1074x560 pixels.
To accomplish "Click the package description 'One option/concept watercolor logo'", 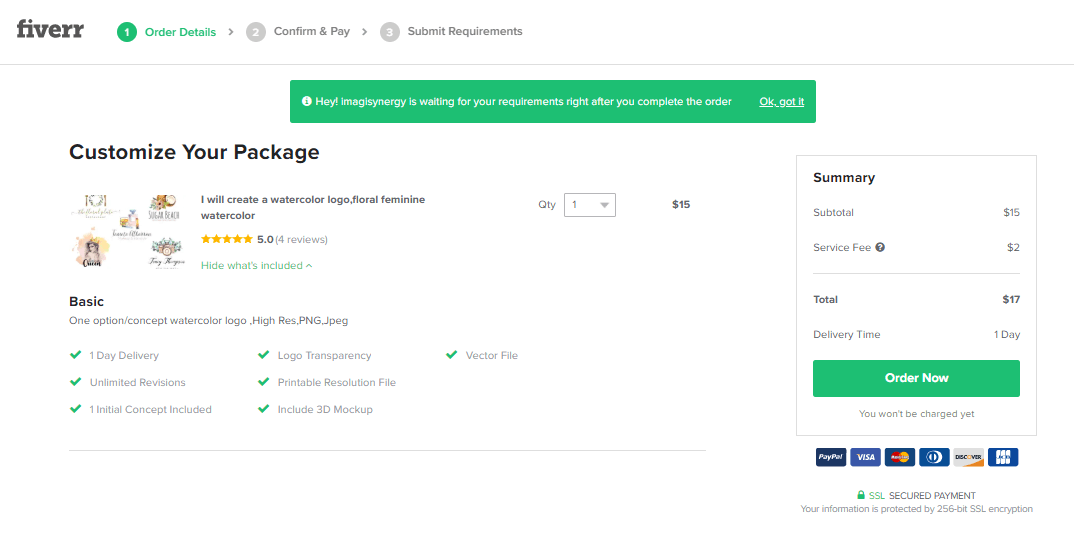I will click(x=208, y=320).
